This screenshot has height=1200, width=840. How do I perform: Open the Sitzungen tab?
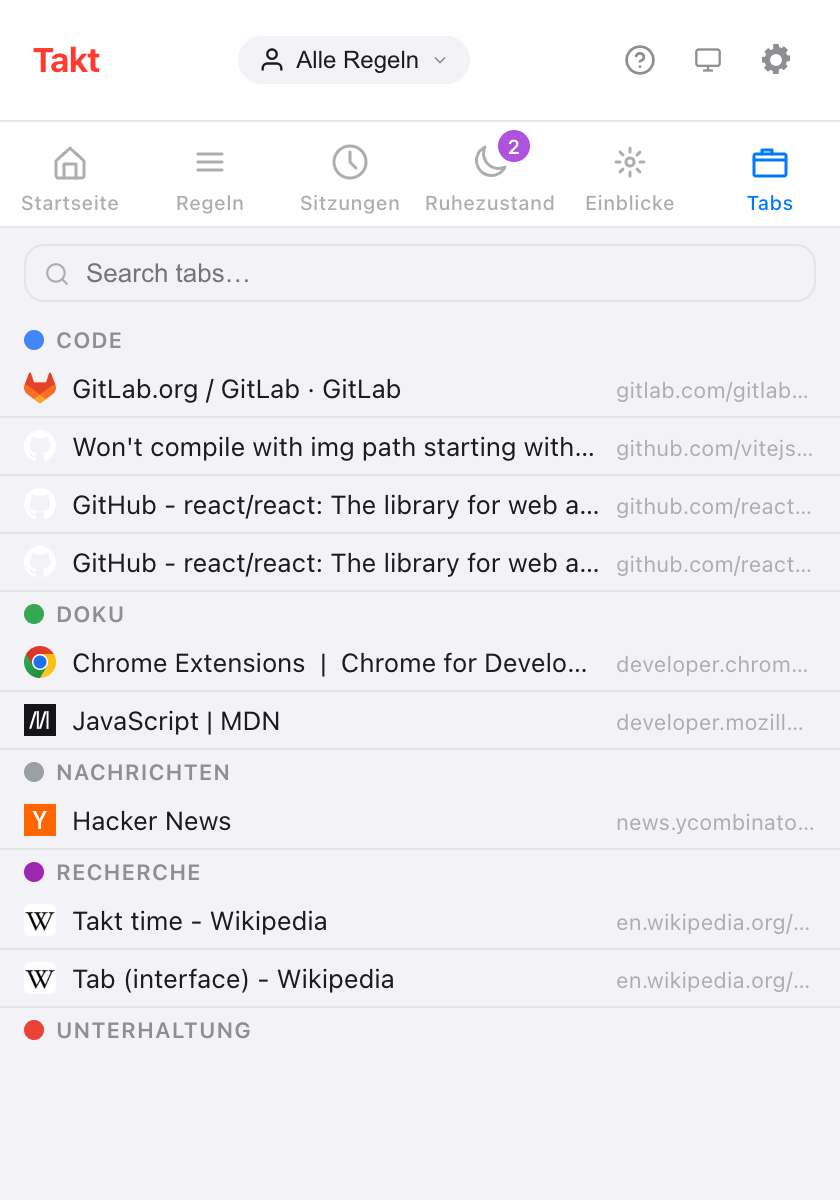(x=350, y=179)
